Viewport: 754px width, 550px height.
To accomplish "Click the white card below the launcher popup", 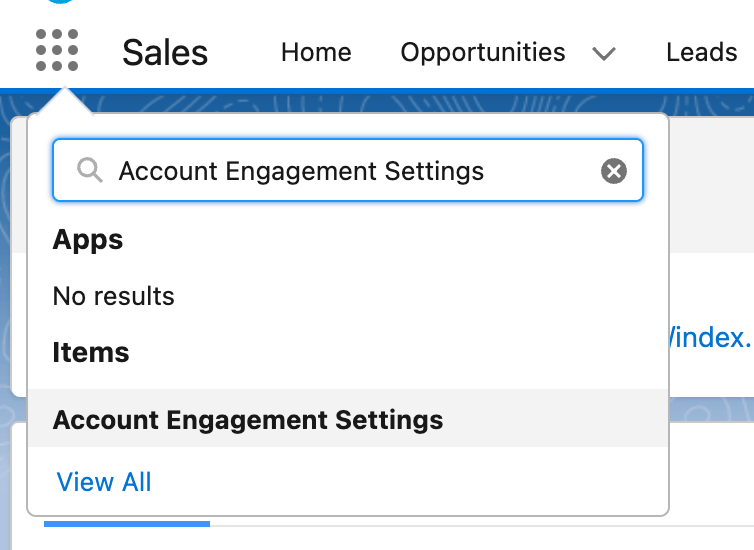I will (x=710, y=480).
